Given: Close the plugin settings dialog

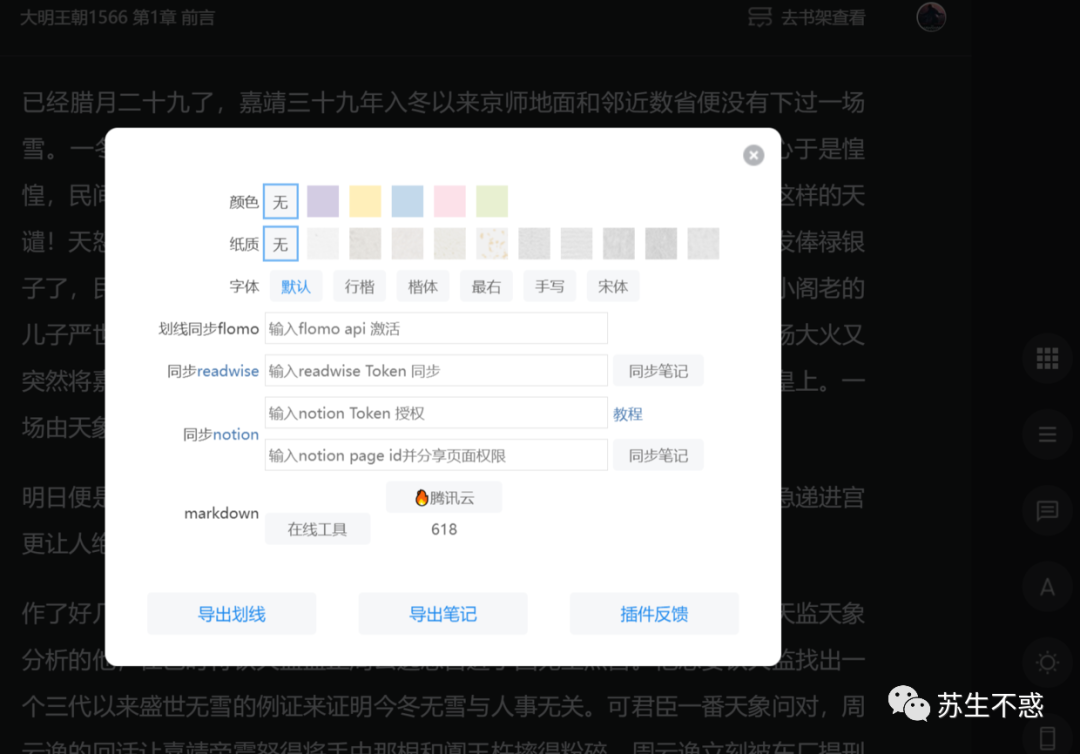Looking at the screenshot, I should (x=754, y=155).
